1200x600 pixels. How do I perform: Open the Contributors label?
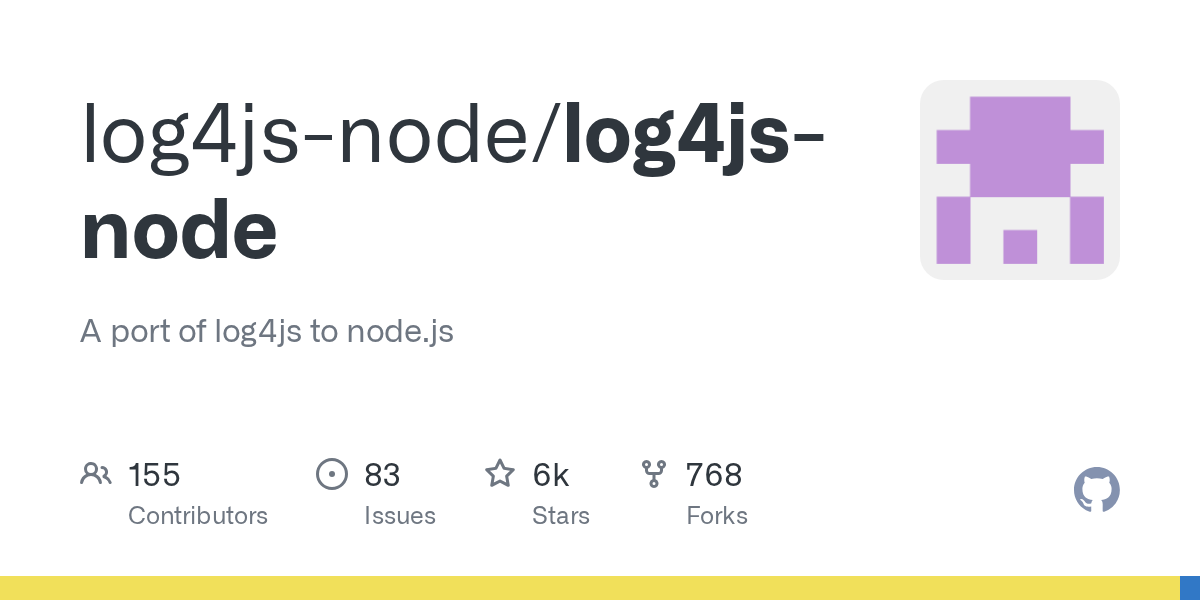tap(198, 516)
